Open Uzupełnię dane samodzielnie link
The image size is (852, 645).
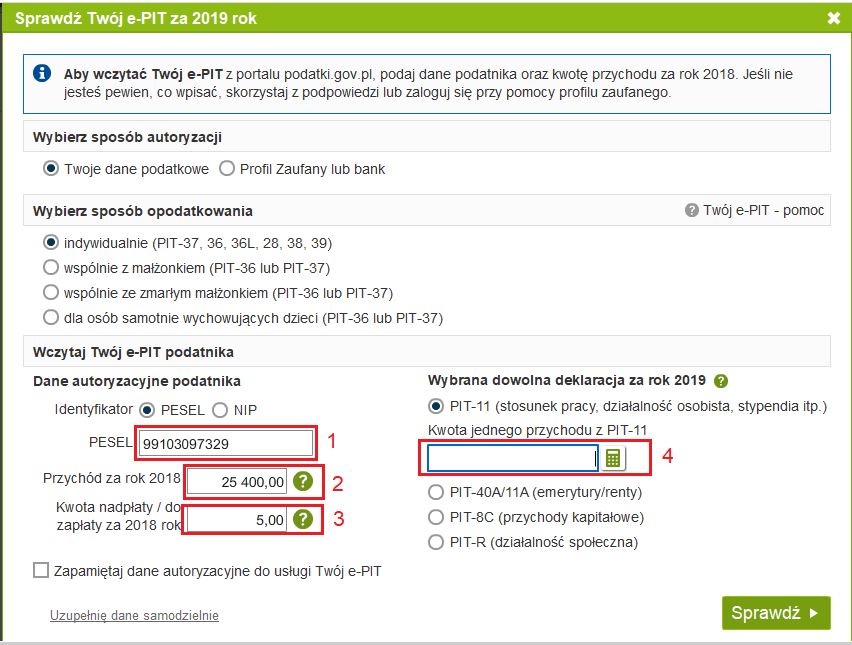(134, 616)
